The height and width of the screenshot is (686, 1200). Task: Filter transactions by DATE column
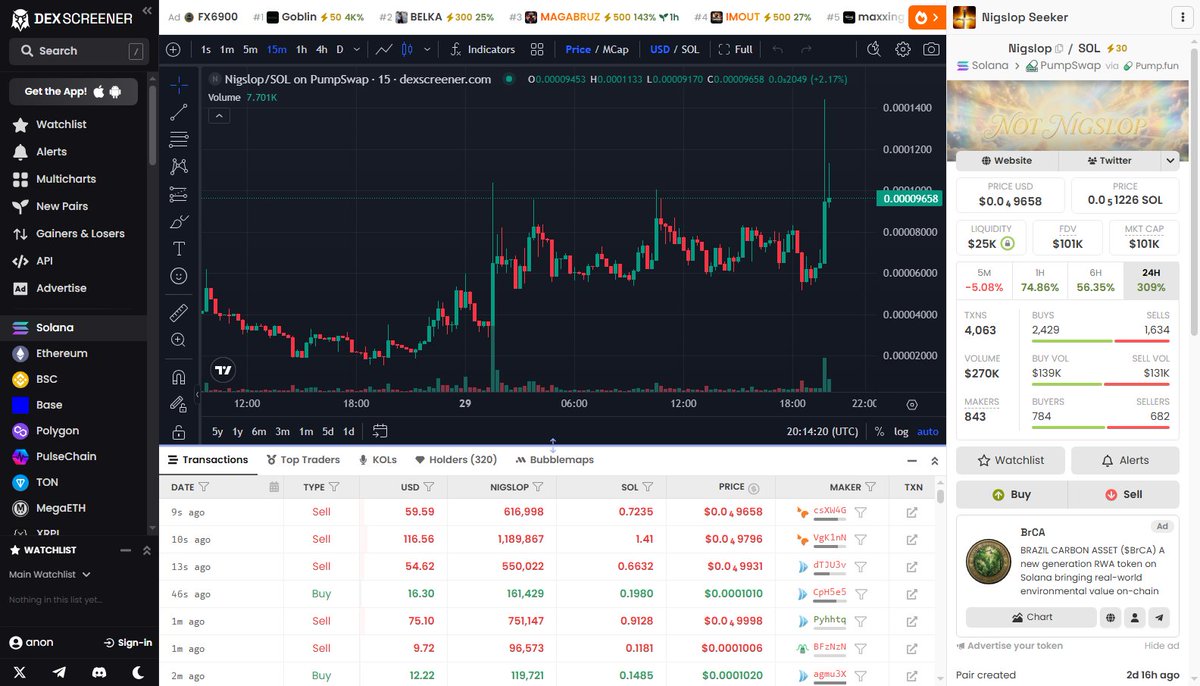(204, 487)
